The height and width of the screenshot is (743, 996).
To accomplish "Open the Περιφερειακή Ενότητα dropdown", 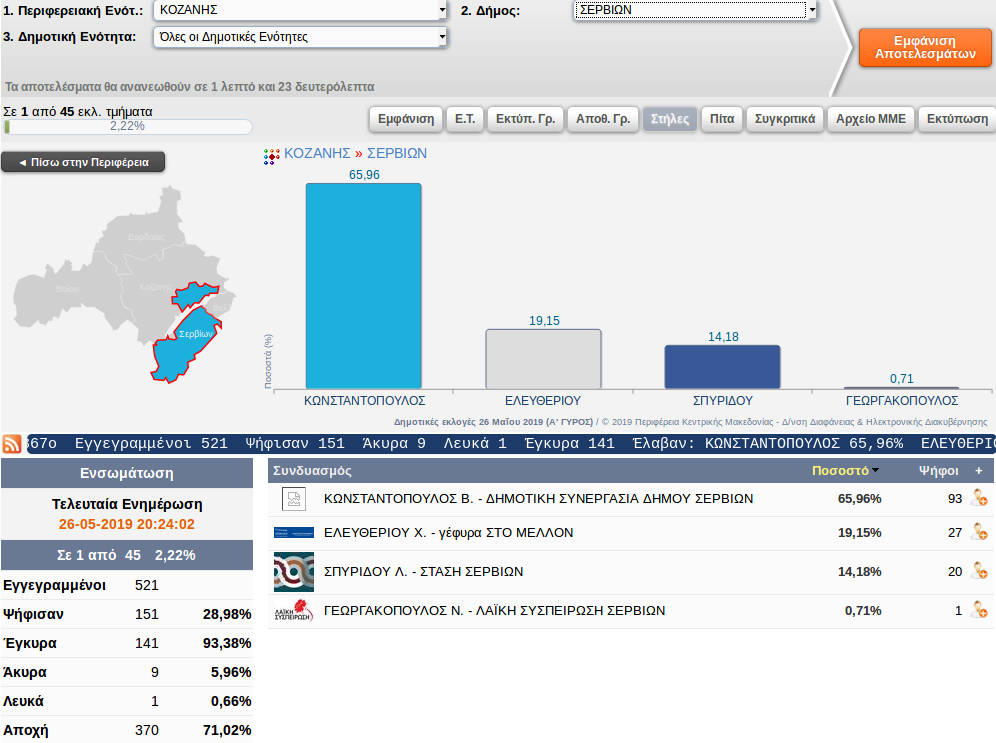I will click(300, 11).
